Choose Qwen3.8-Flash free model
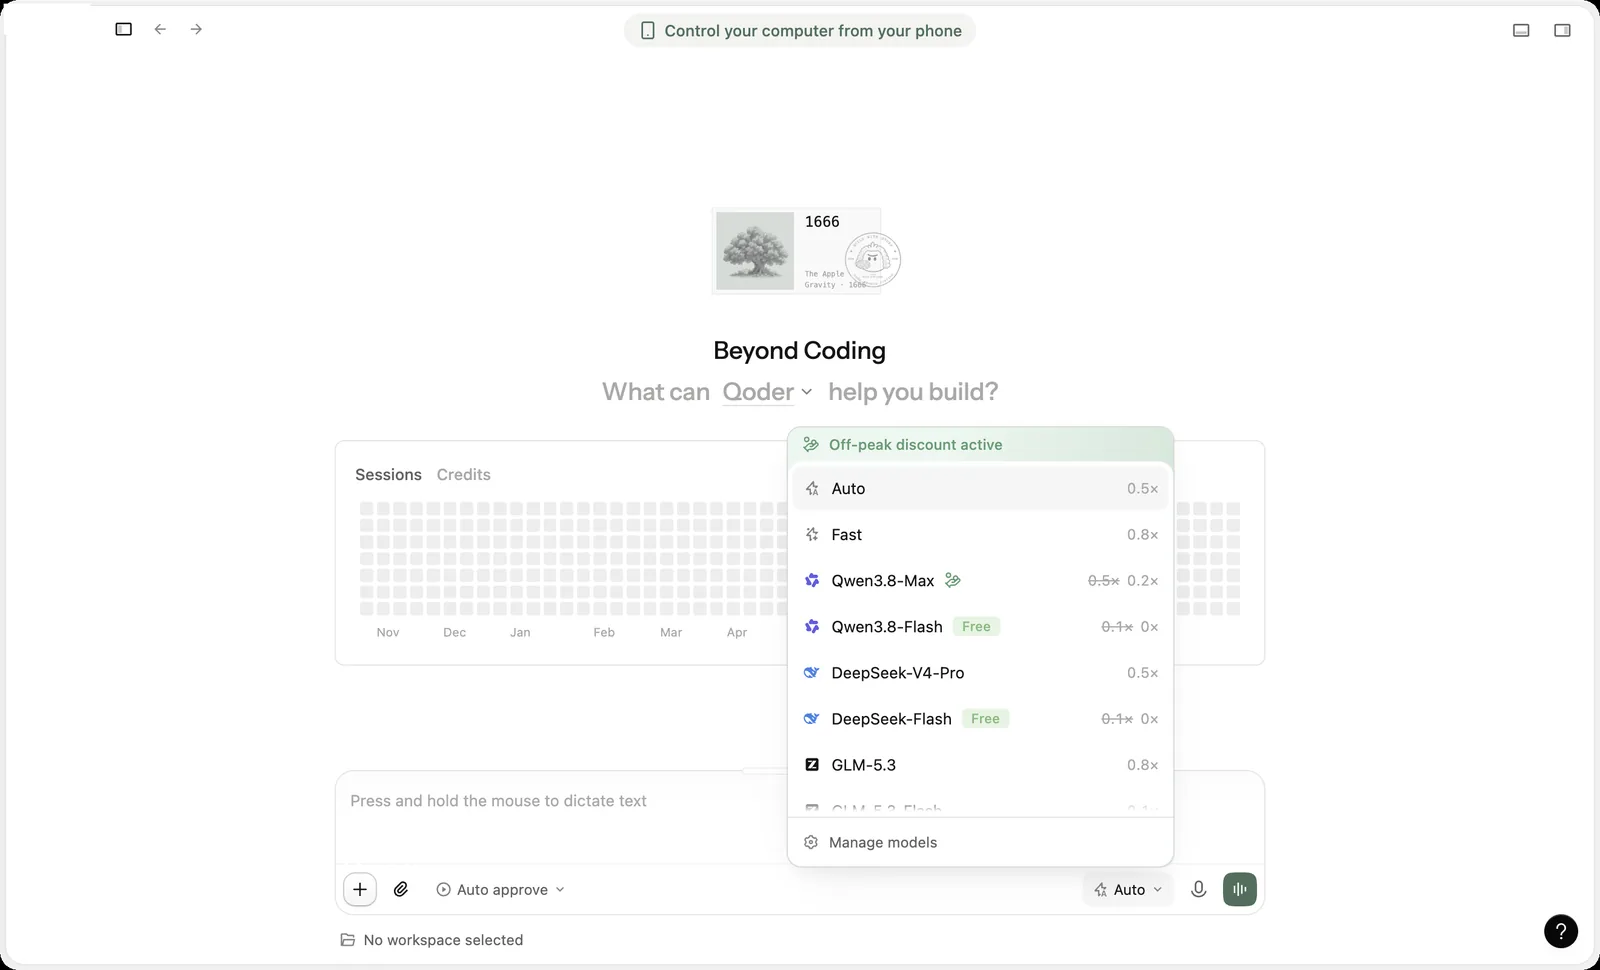Screen dimensions: 1600x970 [980, 627]
